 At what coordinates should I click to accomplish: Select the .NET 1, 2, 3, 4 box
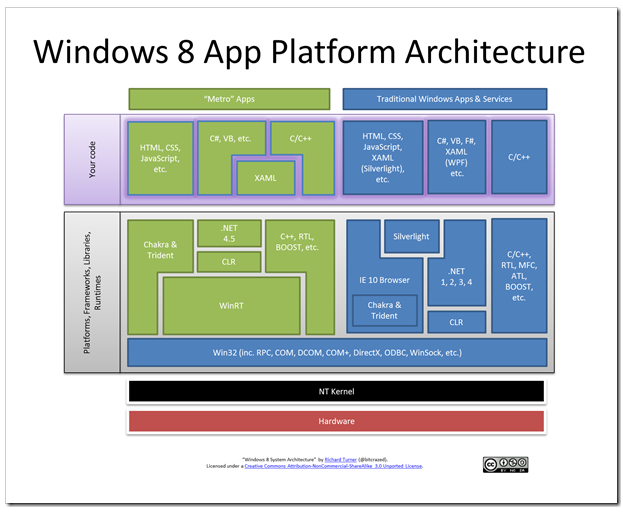coord(457,277)
